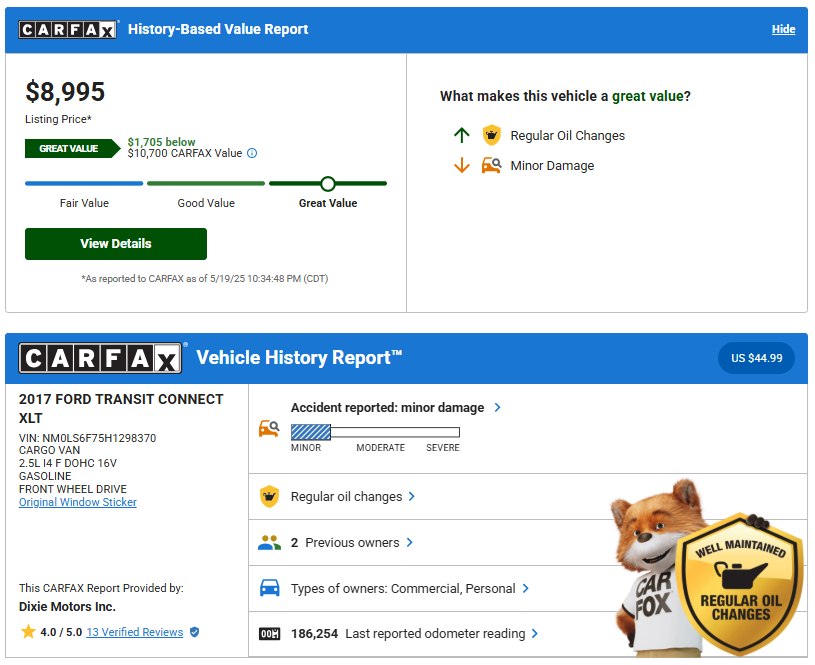815x665 pixels.
Task: Click the CARFAX logo in Vehicle History Report header
Action: (100, 358)
